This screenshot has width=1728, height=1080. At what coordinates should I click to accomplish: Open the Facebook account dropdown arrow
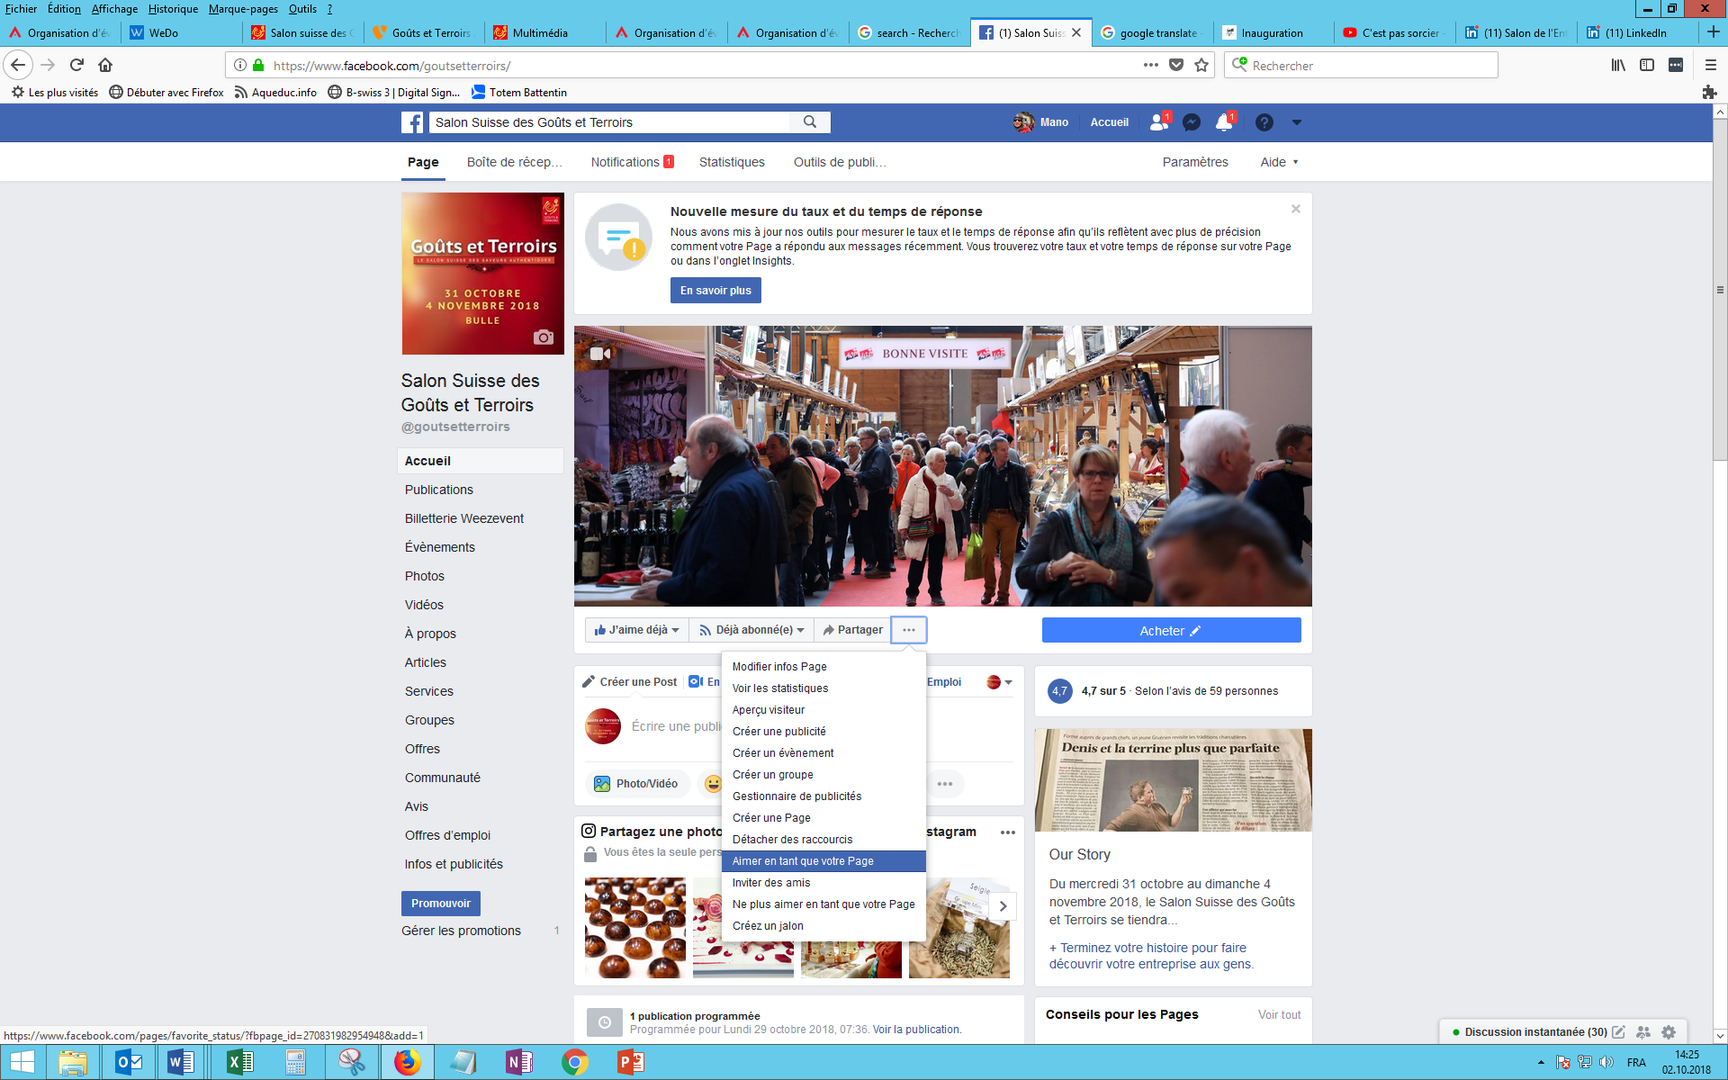tap(1296, 122)
